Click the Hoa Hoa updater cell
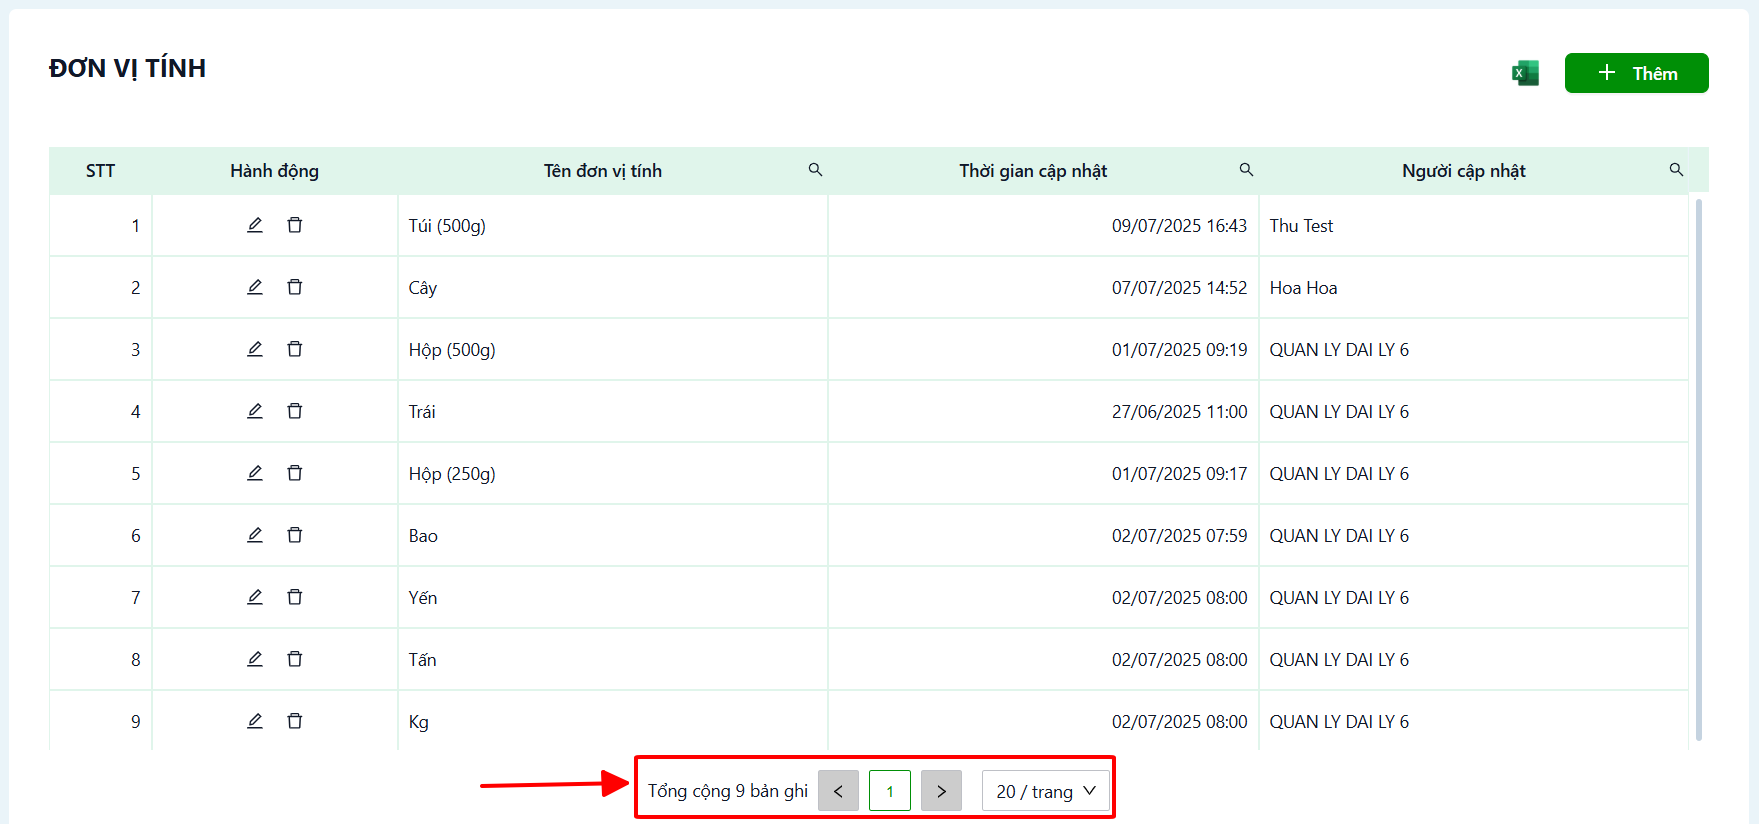Image resolution: width=1759 pixels, height=824 pixels. click(x=1473, y=288)
